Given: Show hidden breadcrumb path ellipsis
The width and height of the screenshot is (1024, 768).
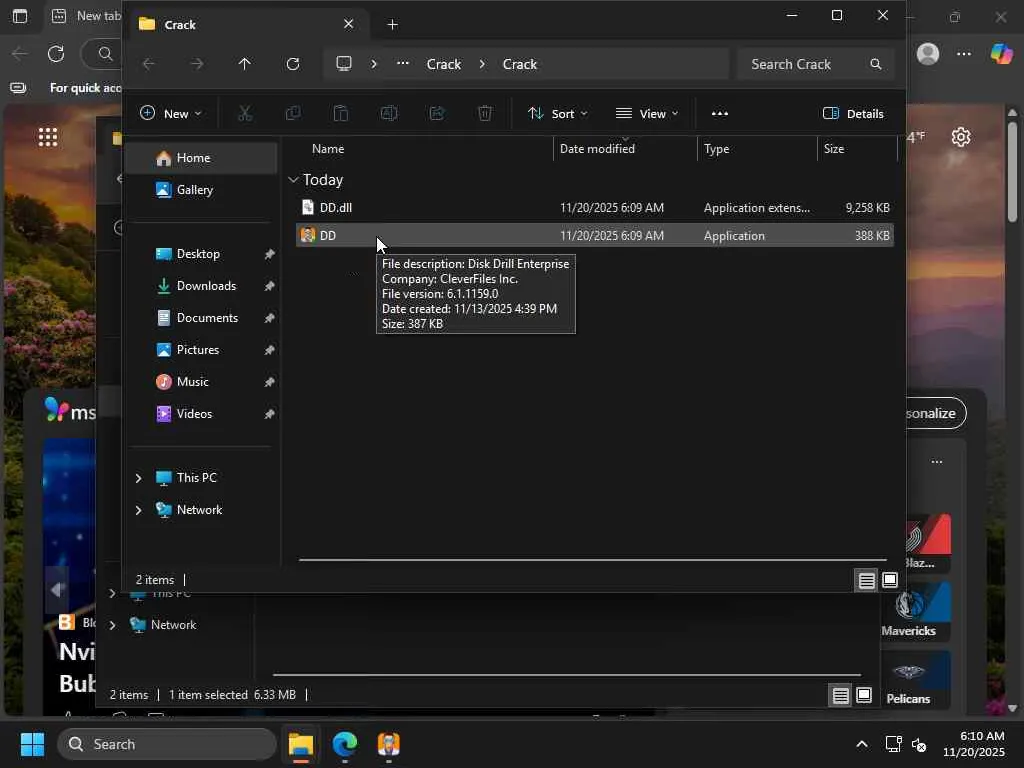Looking at the screenshot, I should point(403,63).
